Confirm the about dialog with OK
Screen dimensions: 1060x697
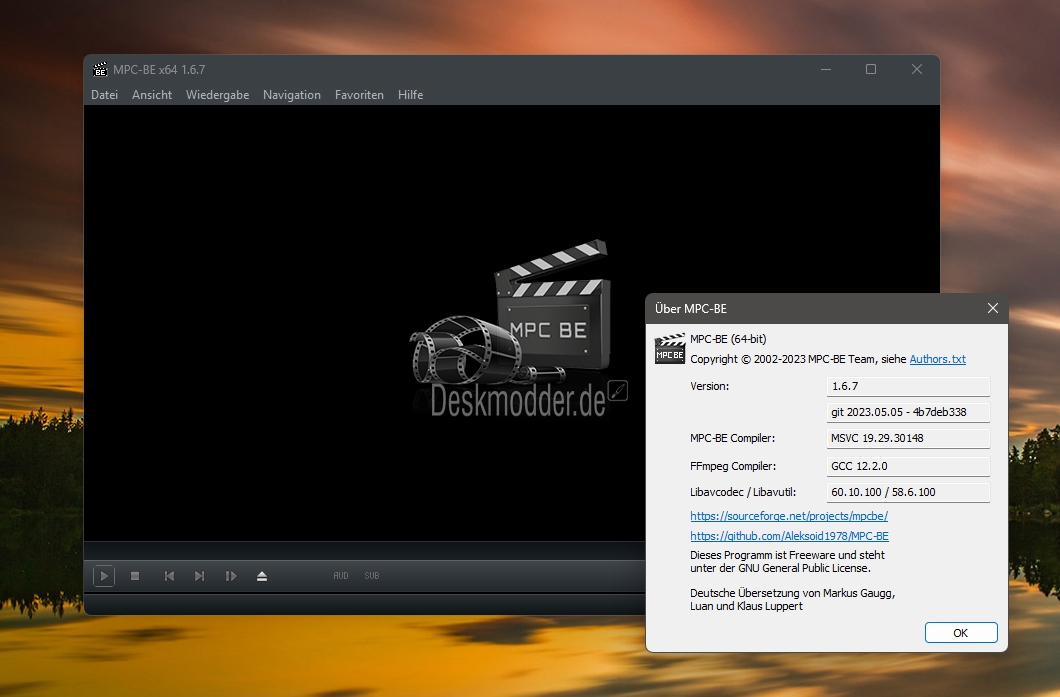click(x=961, y=633)
